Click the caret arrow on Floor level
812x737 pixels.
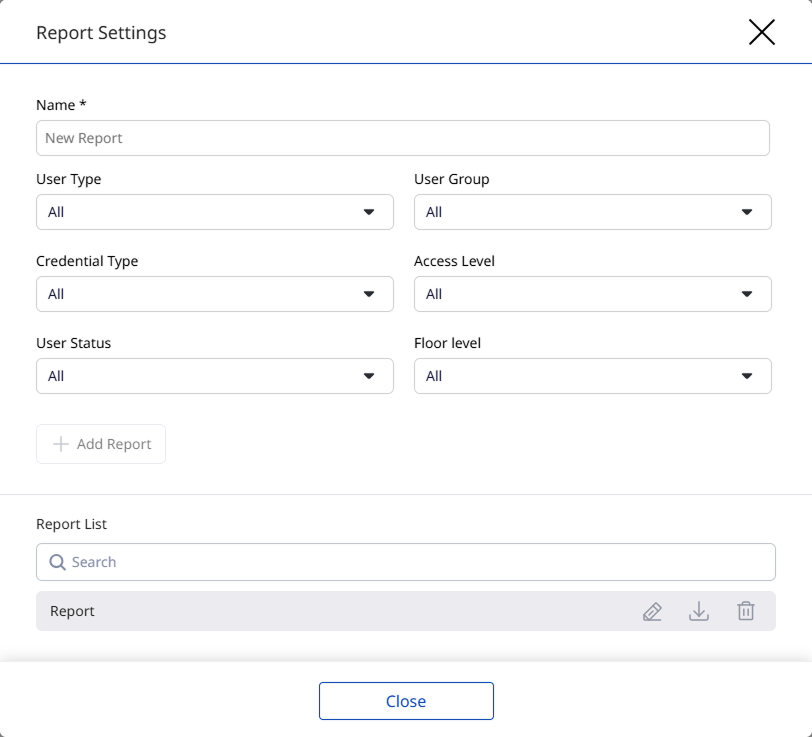point(747,376)
